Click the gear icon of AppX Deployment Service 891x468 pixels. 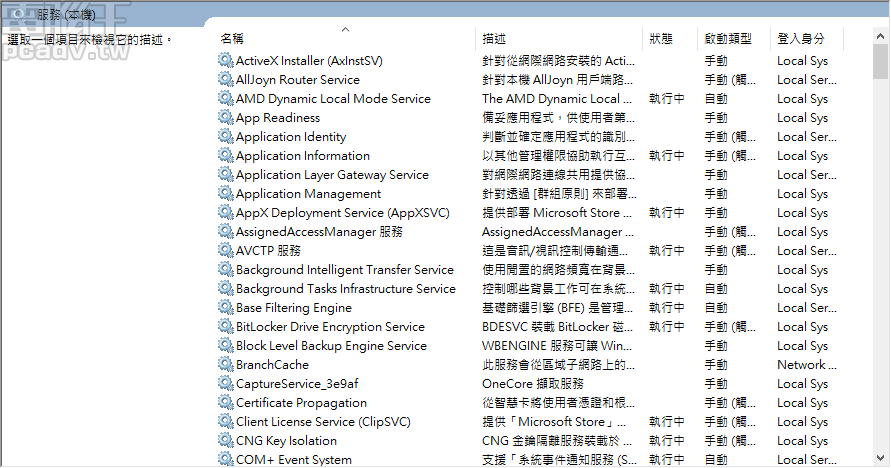[x=226, y=212]
